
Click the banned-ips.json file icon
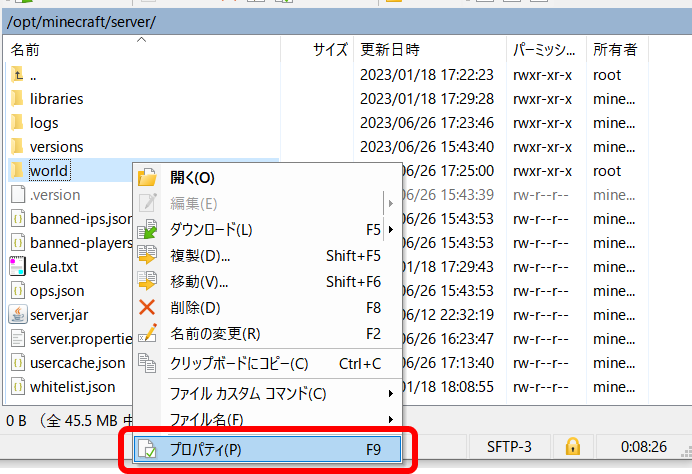point(18,218)
